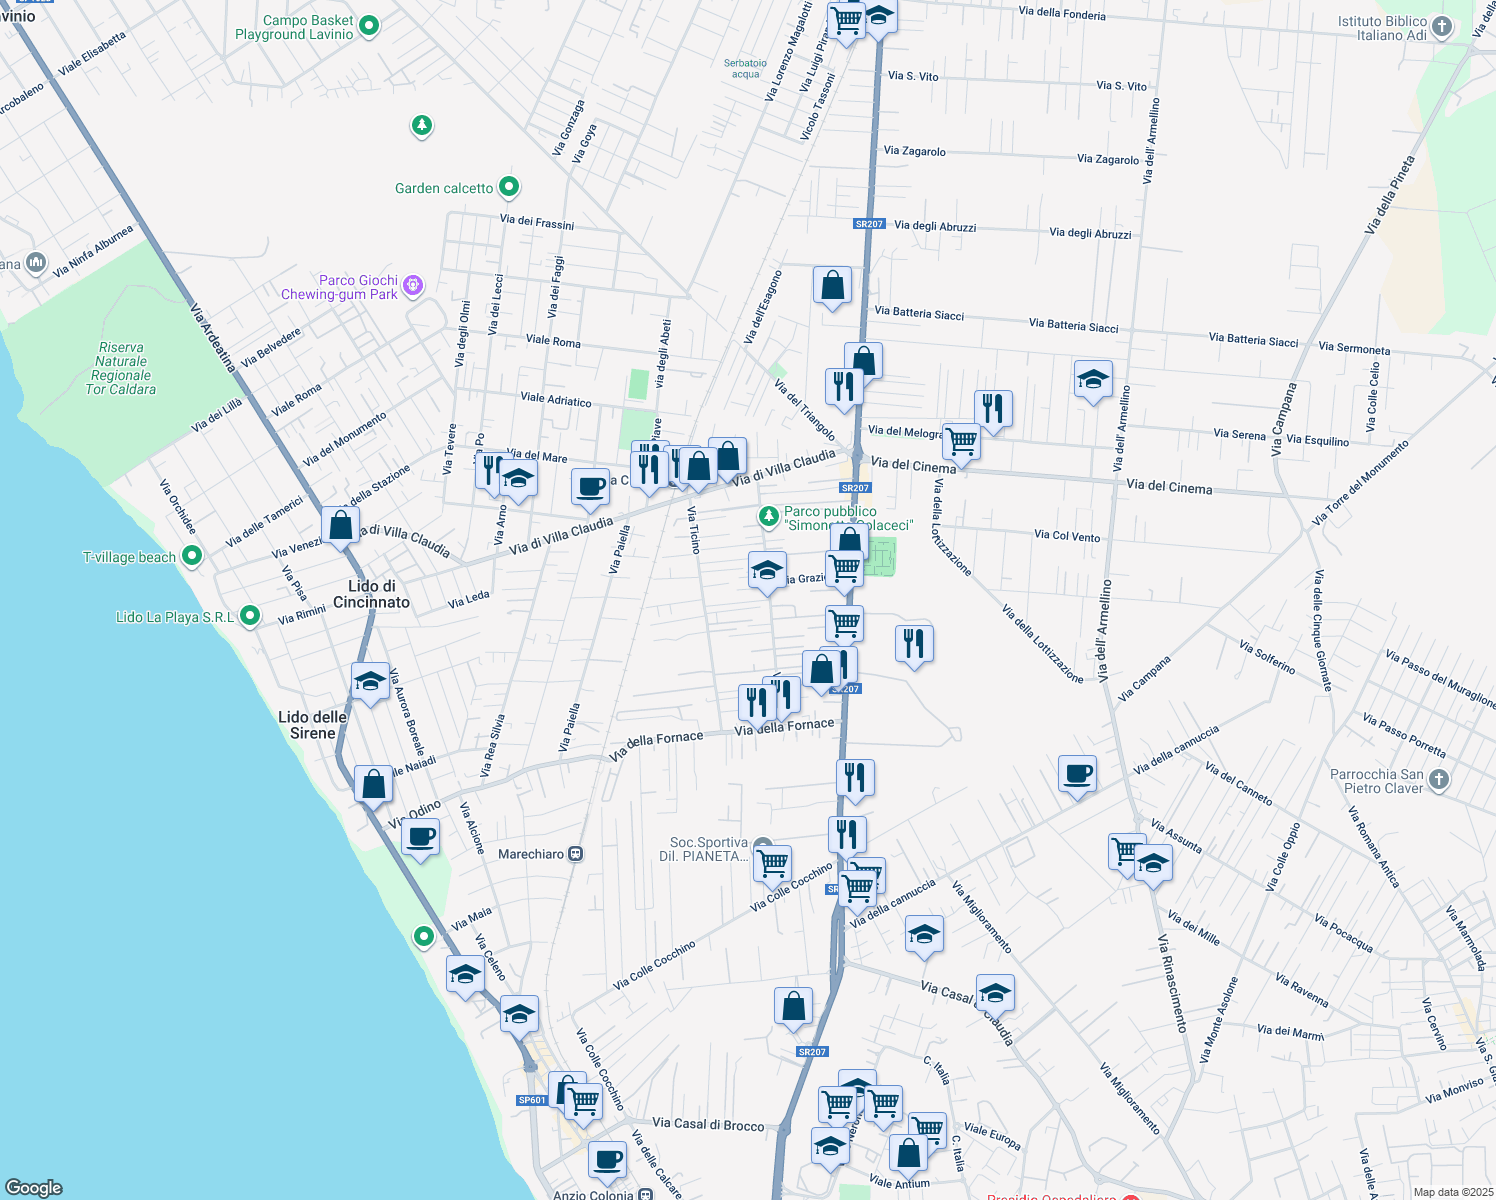1496x1200 pixels.
Task: Click the Campo Basket Playground Lavinio marker
Action: [369, 25]
